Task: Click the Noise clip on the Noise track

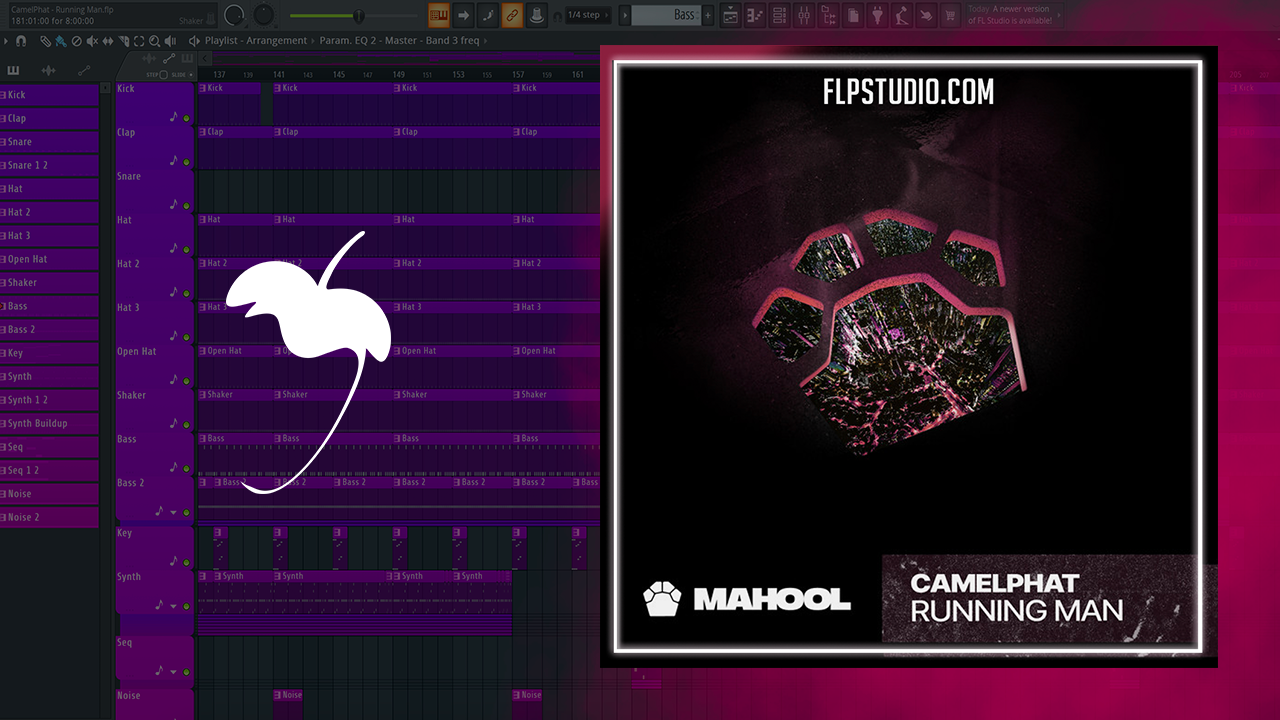Action: (x=289, y=695)
